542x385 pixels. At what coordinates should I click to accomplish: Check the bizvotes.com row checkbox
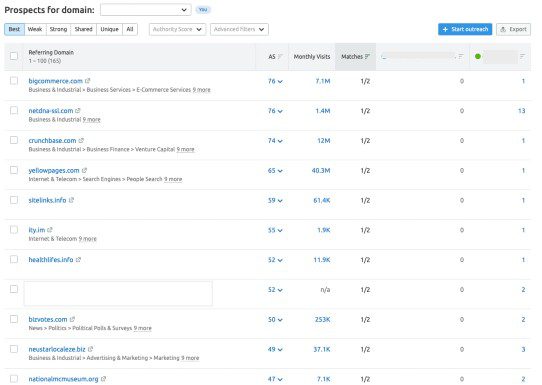(14, 319)
